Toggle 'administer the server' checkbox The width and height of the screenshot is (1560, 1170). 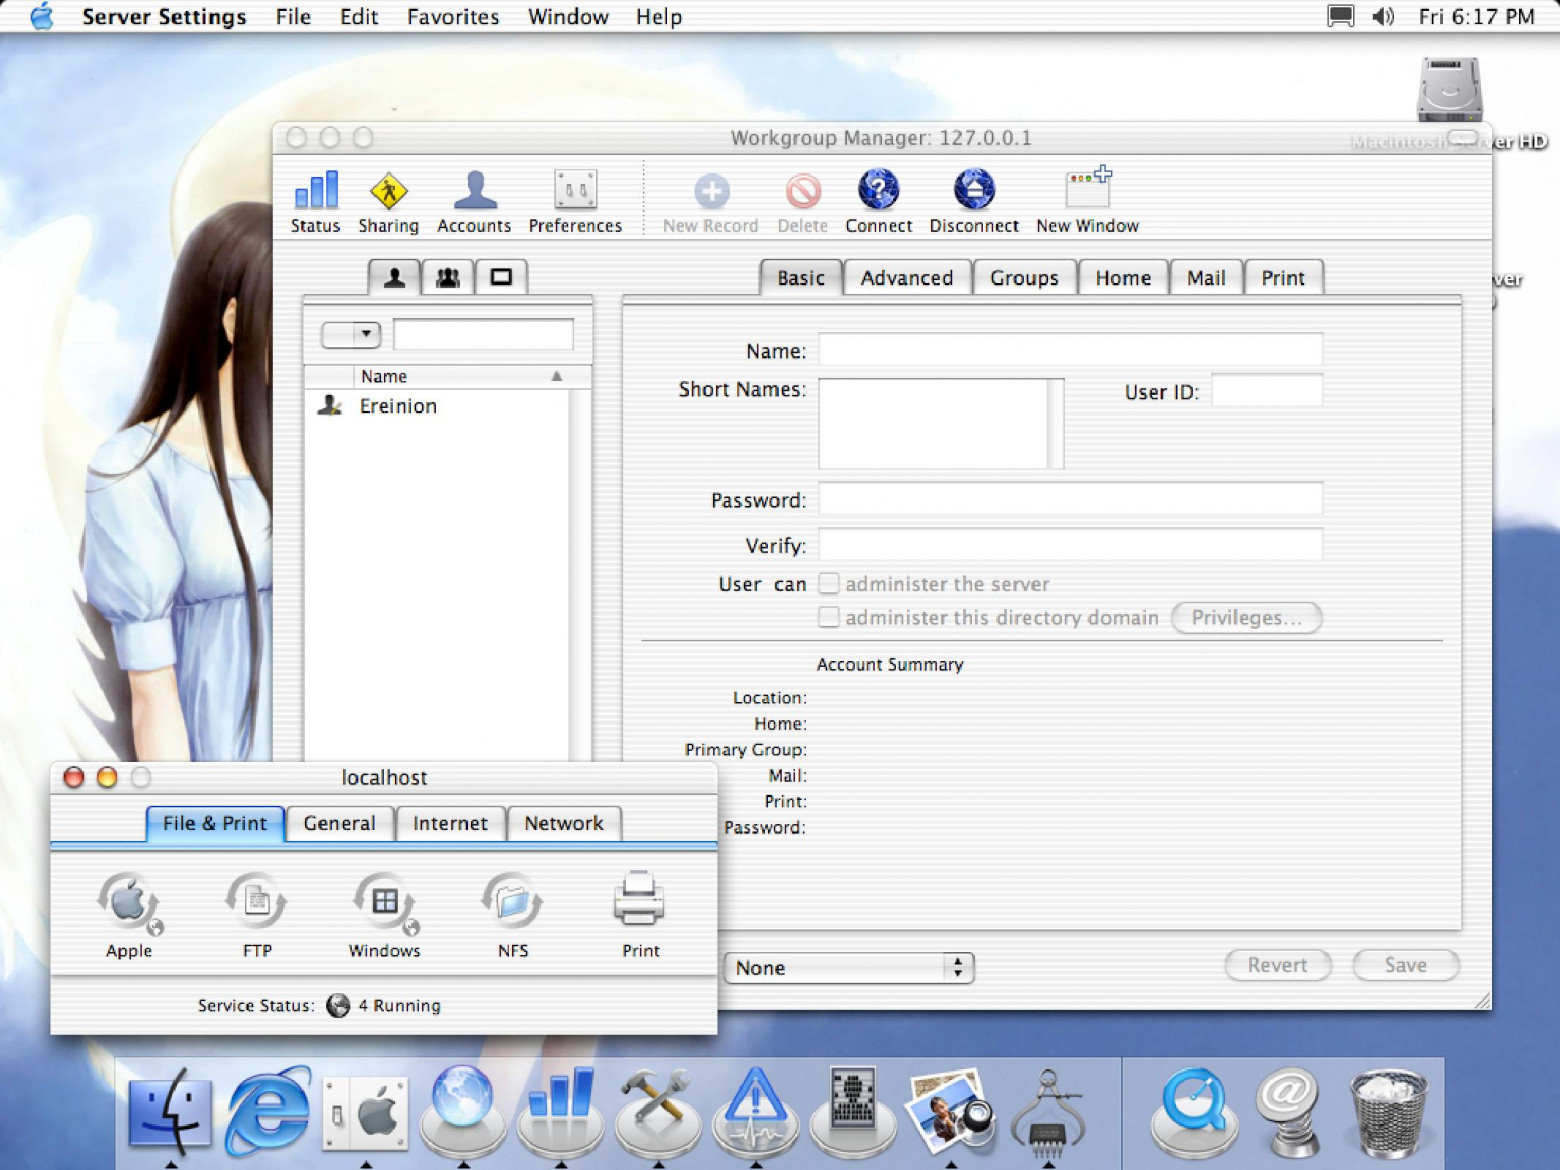click(829, 584)
